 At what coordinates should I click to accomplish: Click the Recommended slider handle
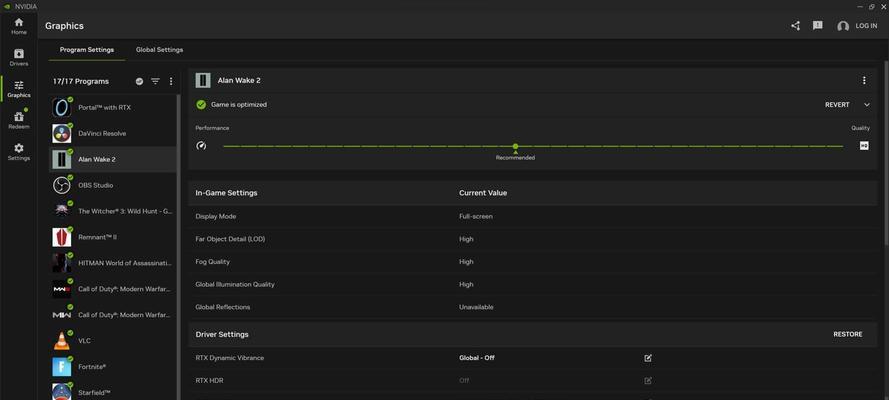515,147
